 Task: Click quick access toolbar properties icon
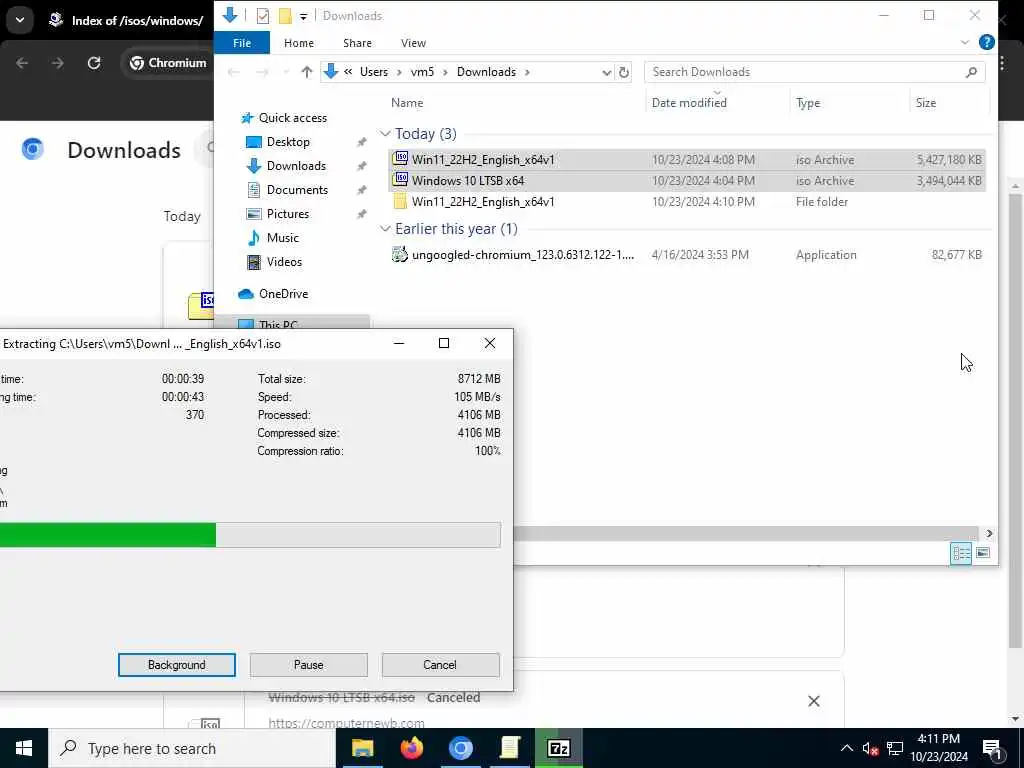(263, 16)
